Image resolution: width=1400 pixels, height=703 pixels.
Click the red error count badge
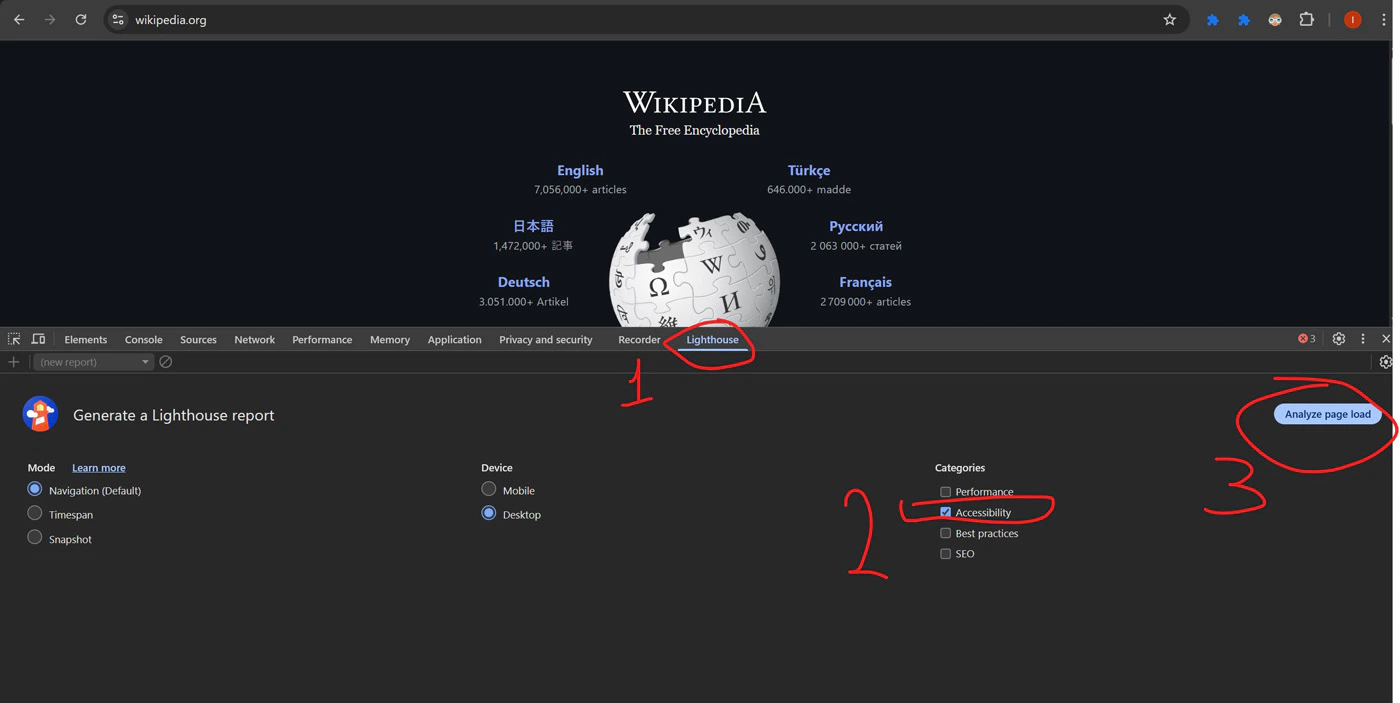1307,339
